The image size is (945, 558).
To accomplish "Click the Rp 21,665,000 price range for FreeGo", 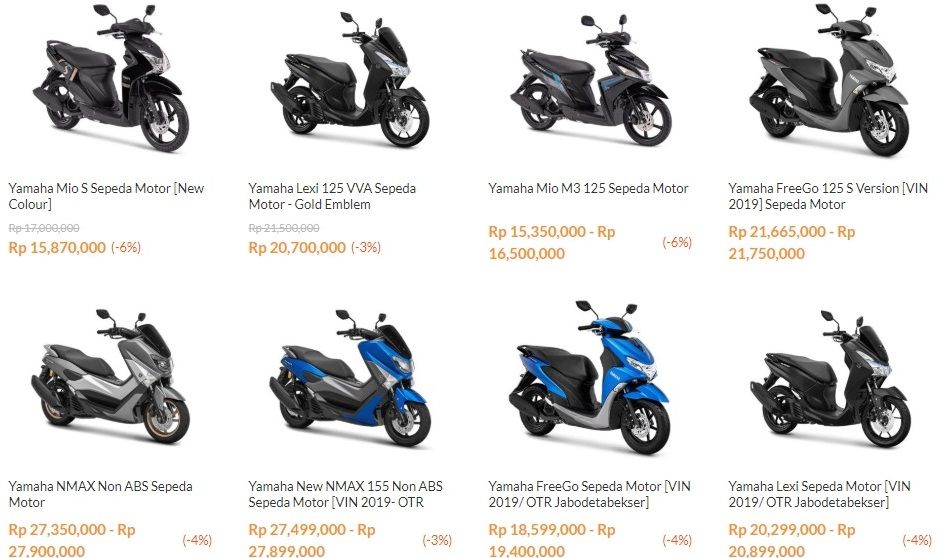I will pyautogui.click(x=792, y=242).
